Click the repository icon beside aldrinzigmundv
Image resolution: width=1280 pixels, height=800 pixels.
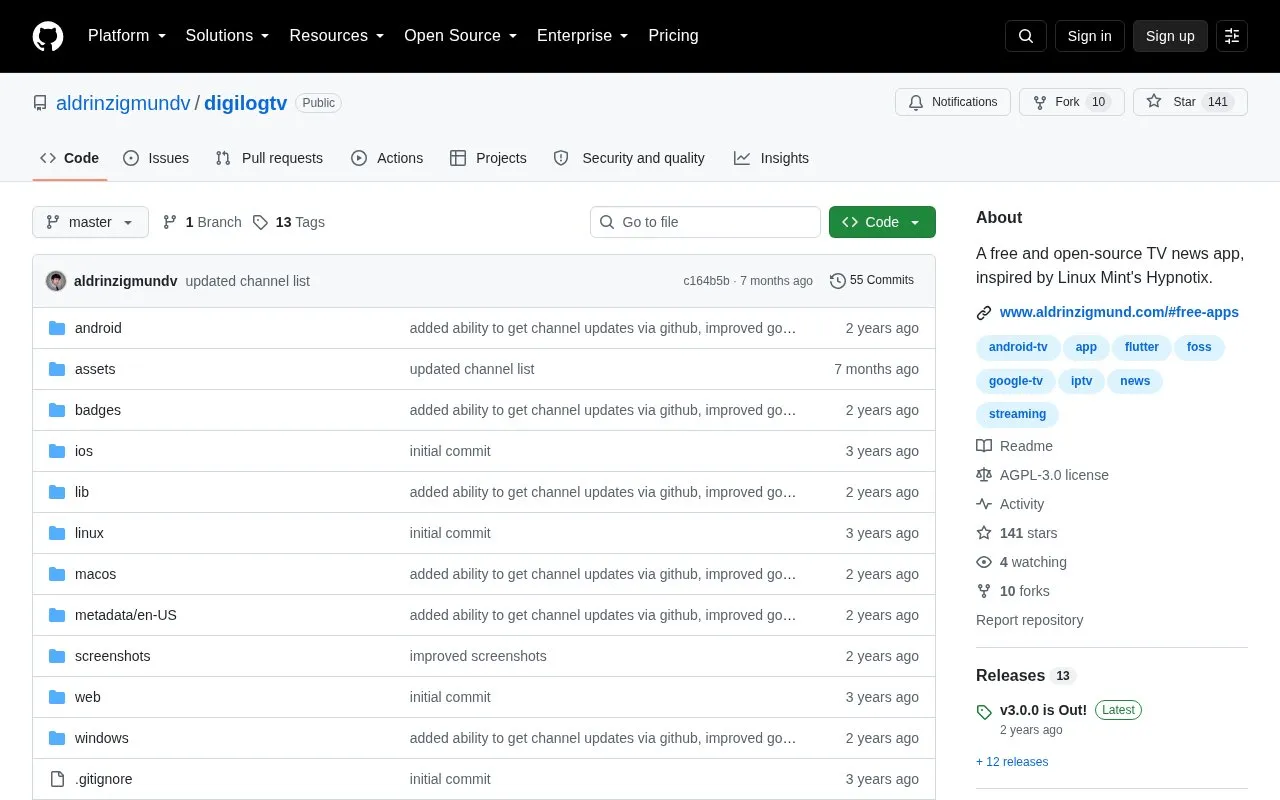[40, 103]
